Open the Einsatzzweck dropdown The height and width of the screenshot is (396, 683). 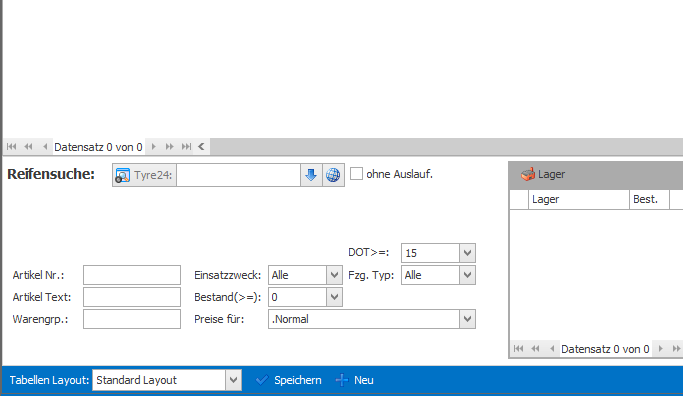tap(334, 275)
